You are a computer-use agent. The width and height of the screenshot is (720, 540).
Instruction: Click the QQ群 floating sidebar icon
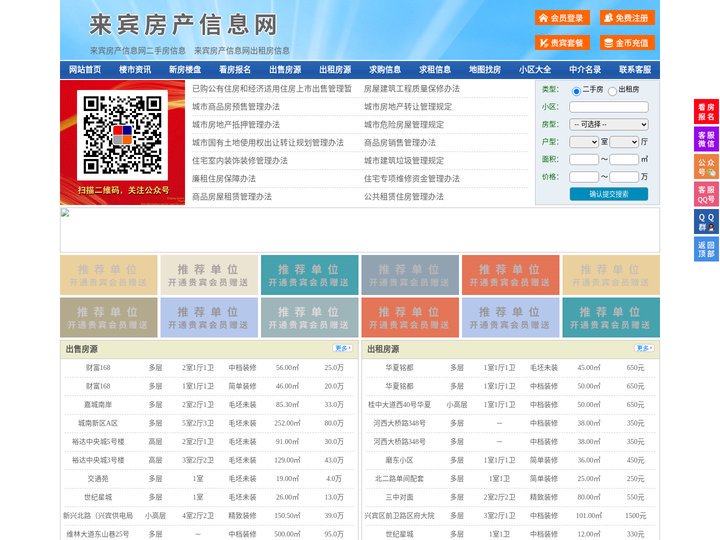pyautogui.click(x=706, y=222)
